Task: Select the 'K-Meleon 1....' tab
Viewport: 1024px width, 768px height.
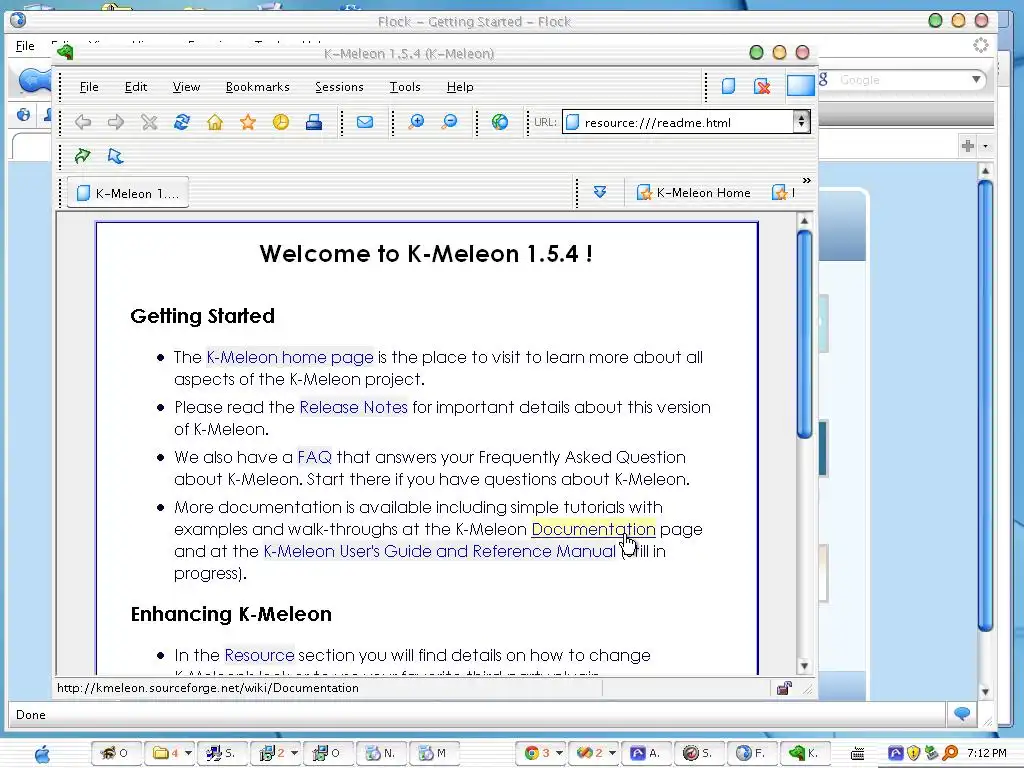Action: [128, 193]
